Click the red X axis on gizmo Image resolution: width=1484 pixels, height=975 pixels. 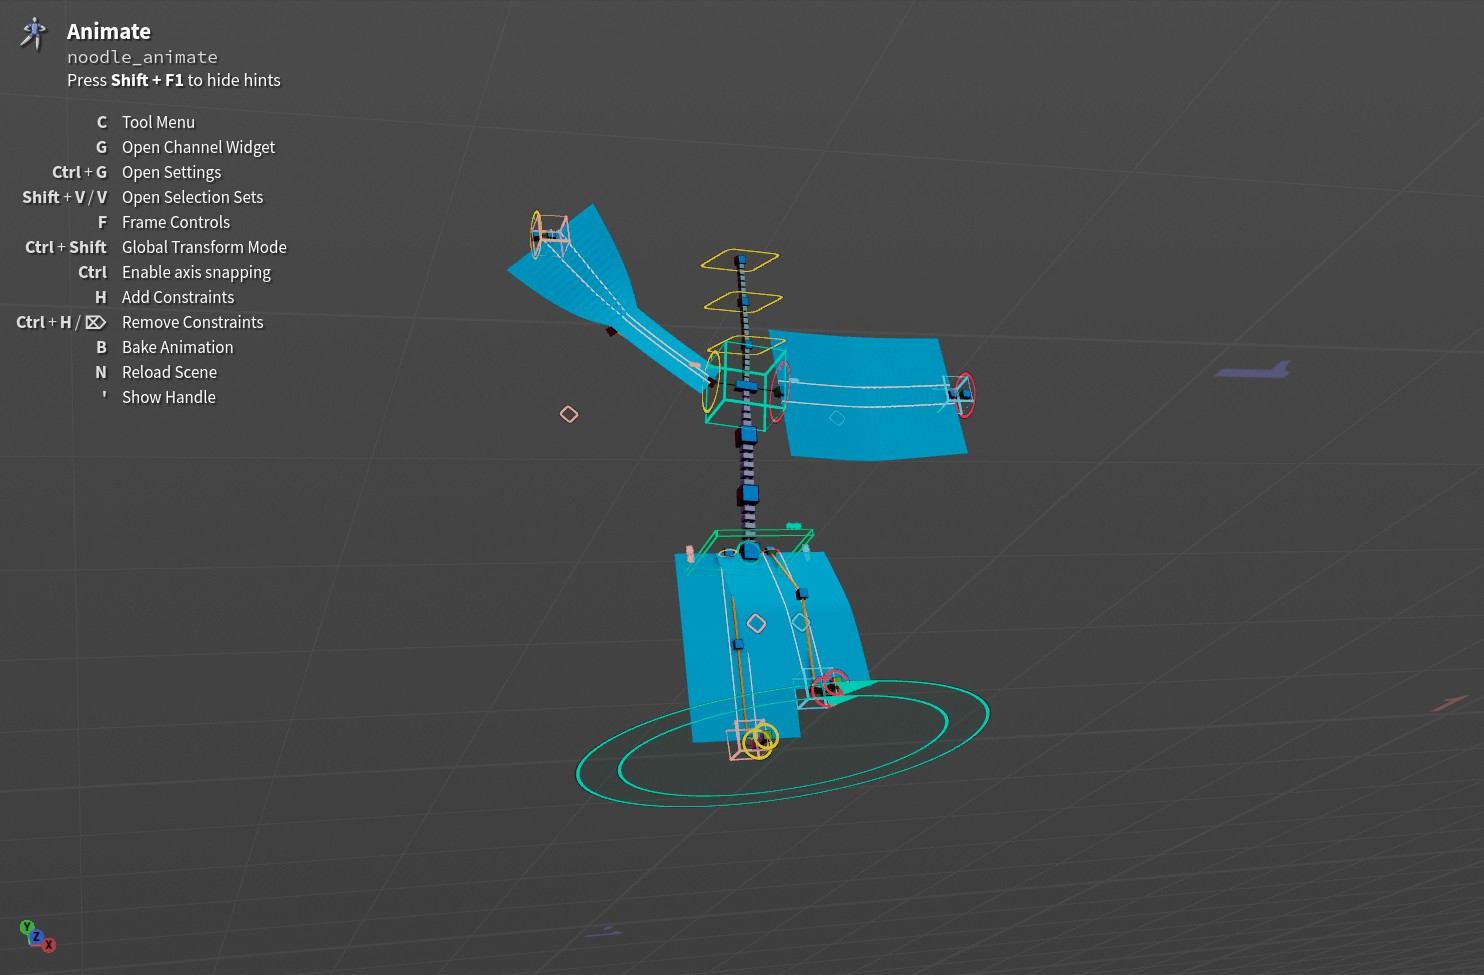pyautogui.click(x=49, y=945)
